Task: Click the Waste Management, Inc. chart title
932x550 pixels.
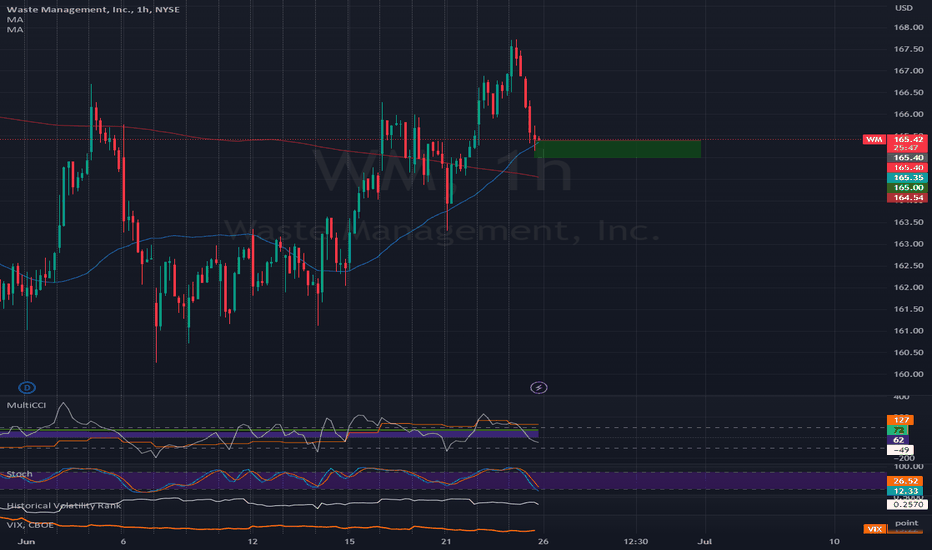Action: click(x=93, y=10)
